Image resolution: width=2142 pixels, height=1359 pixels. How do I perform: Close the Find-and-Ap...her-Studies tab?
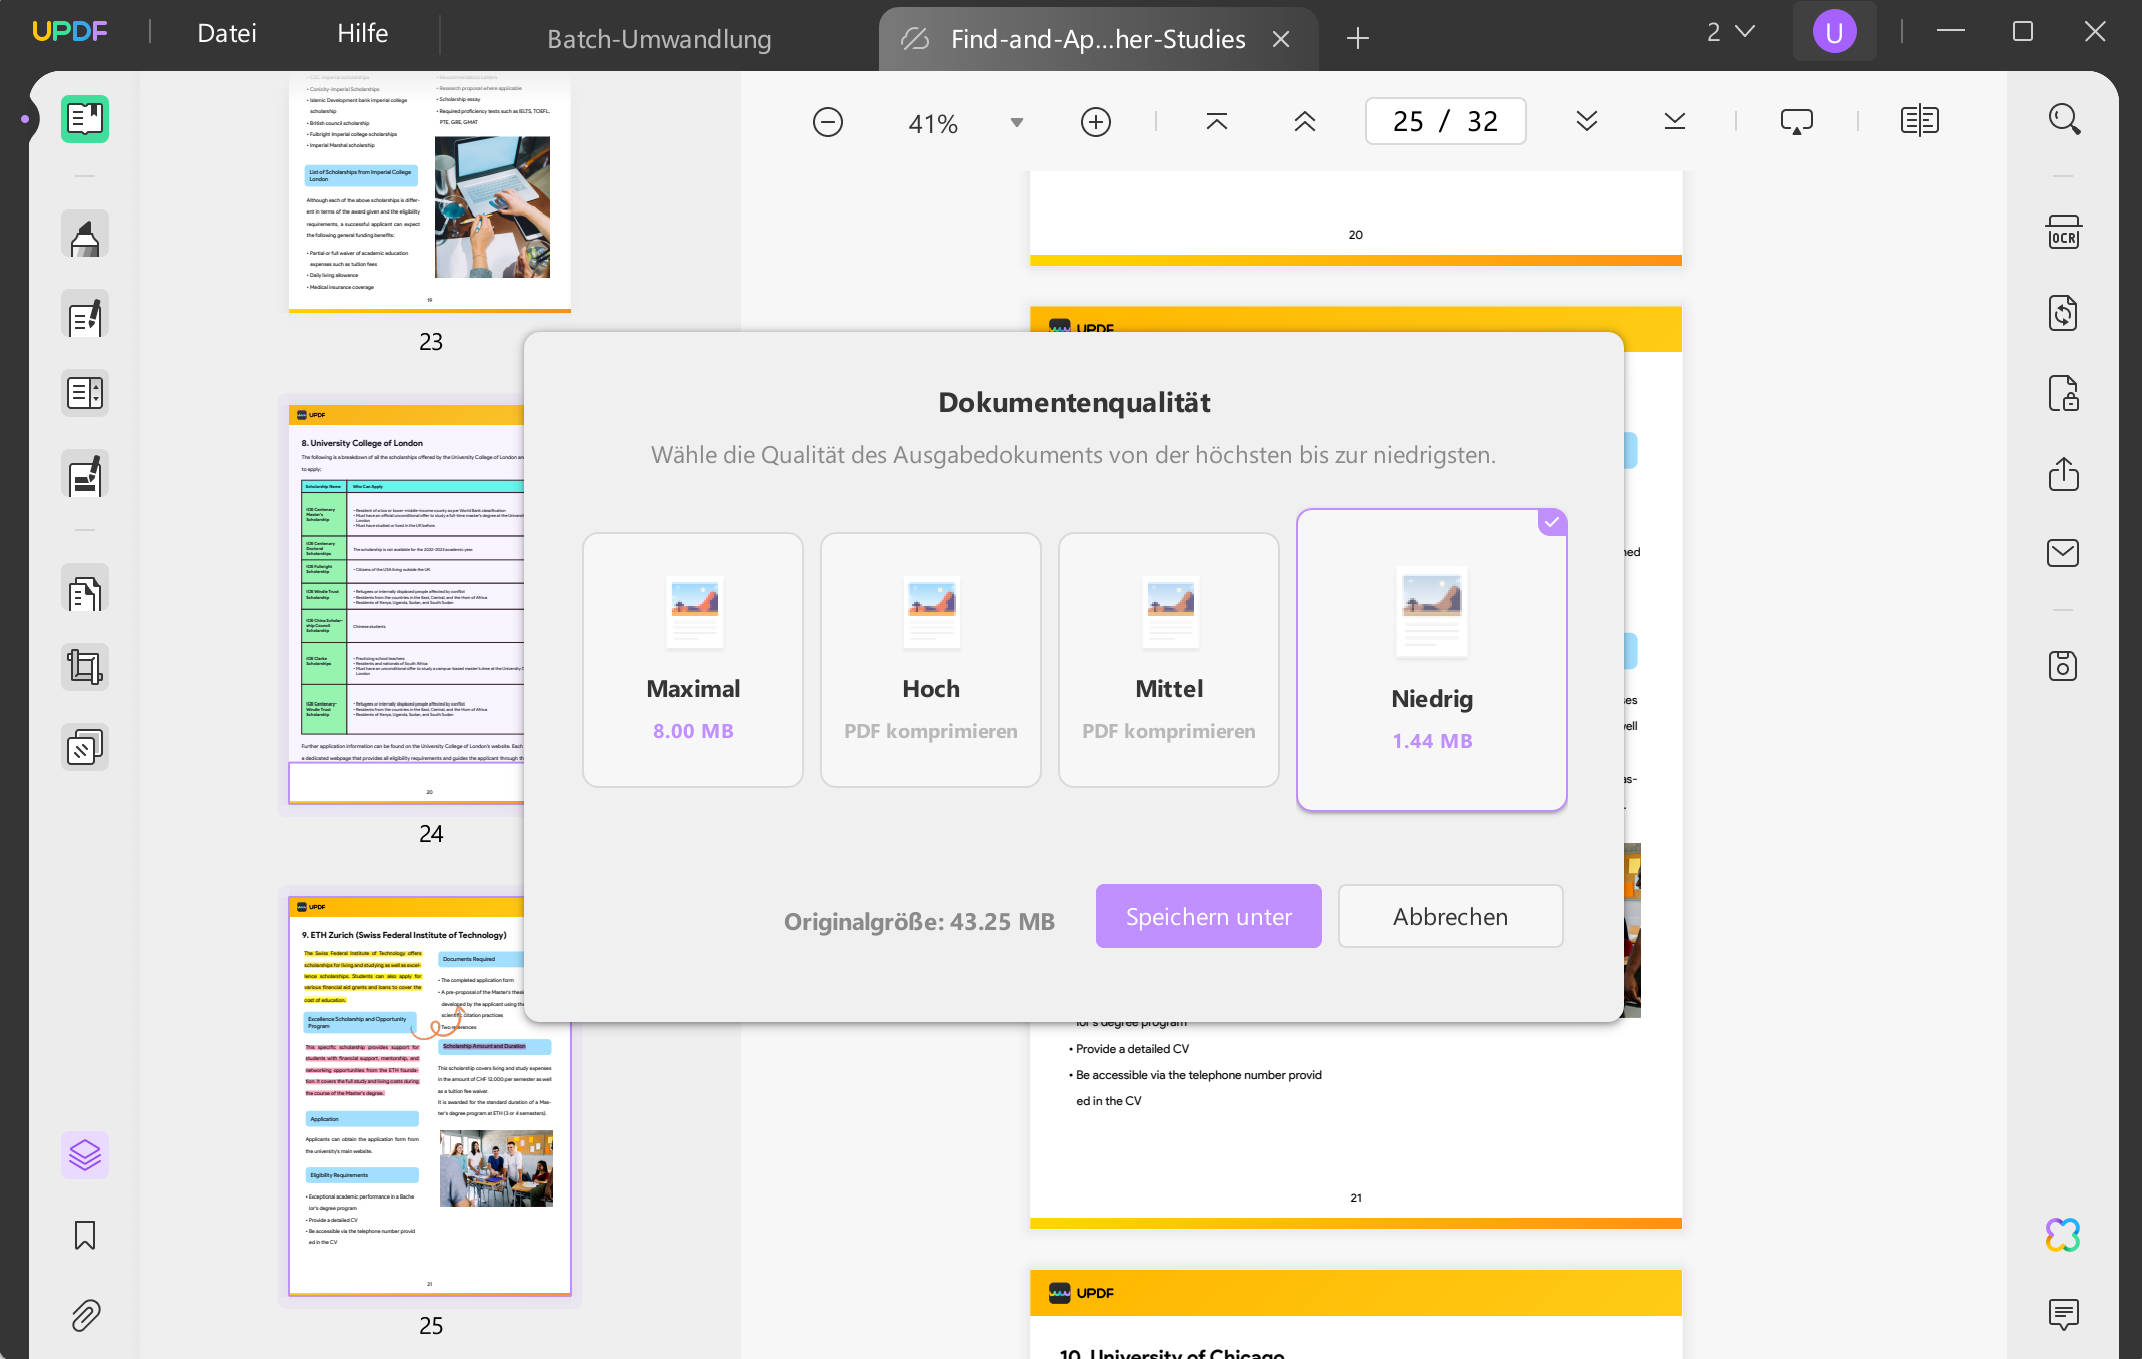tap(1281, 39)
